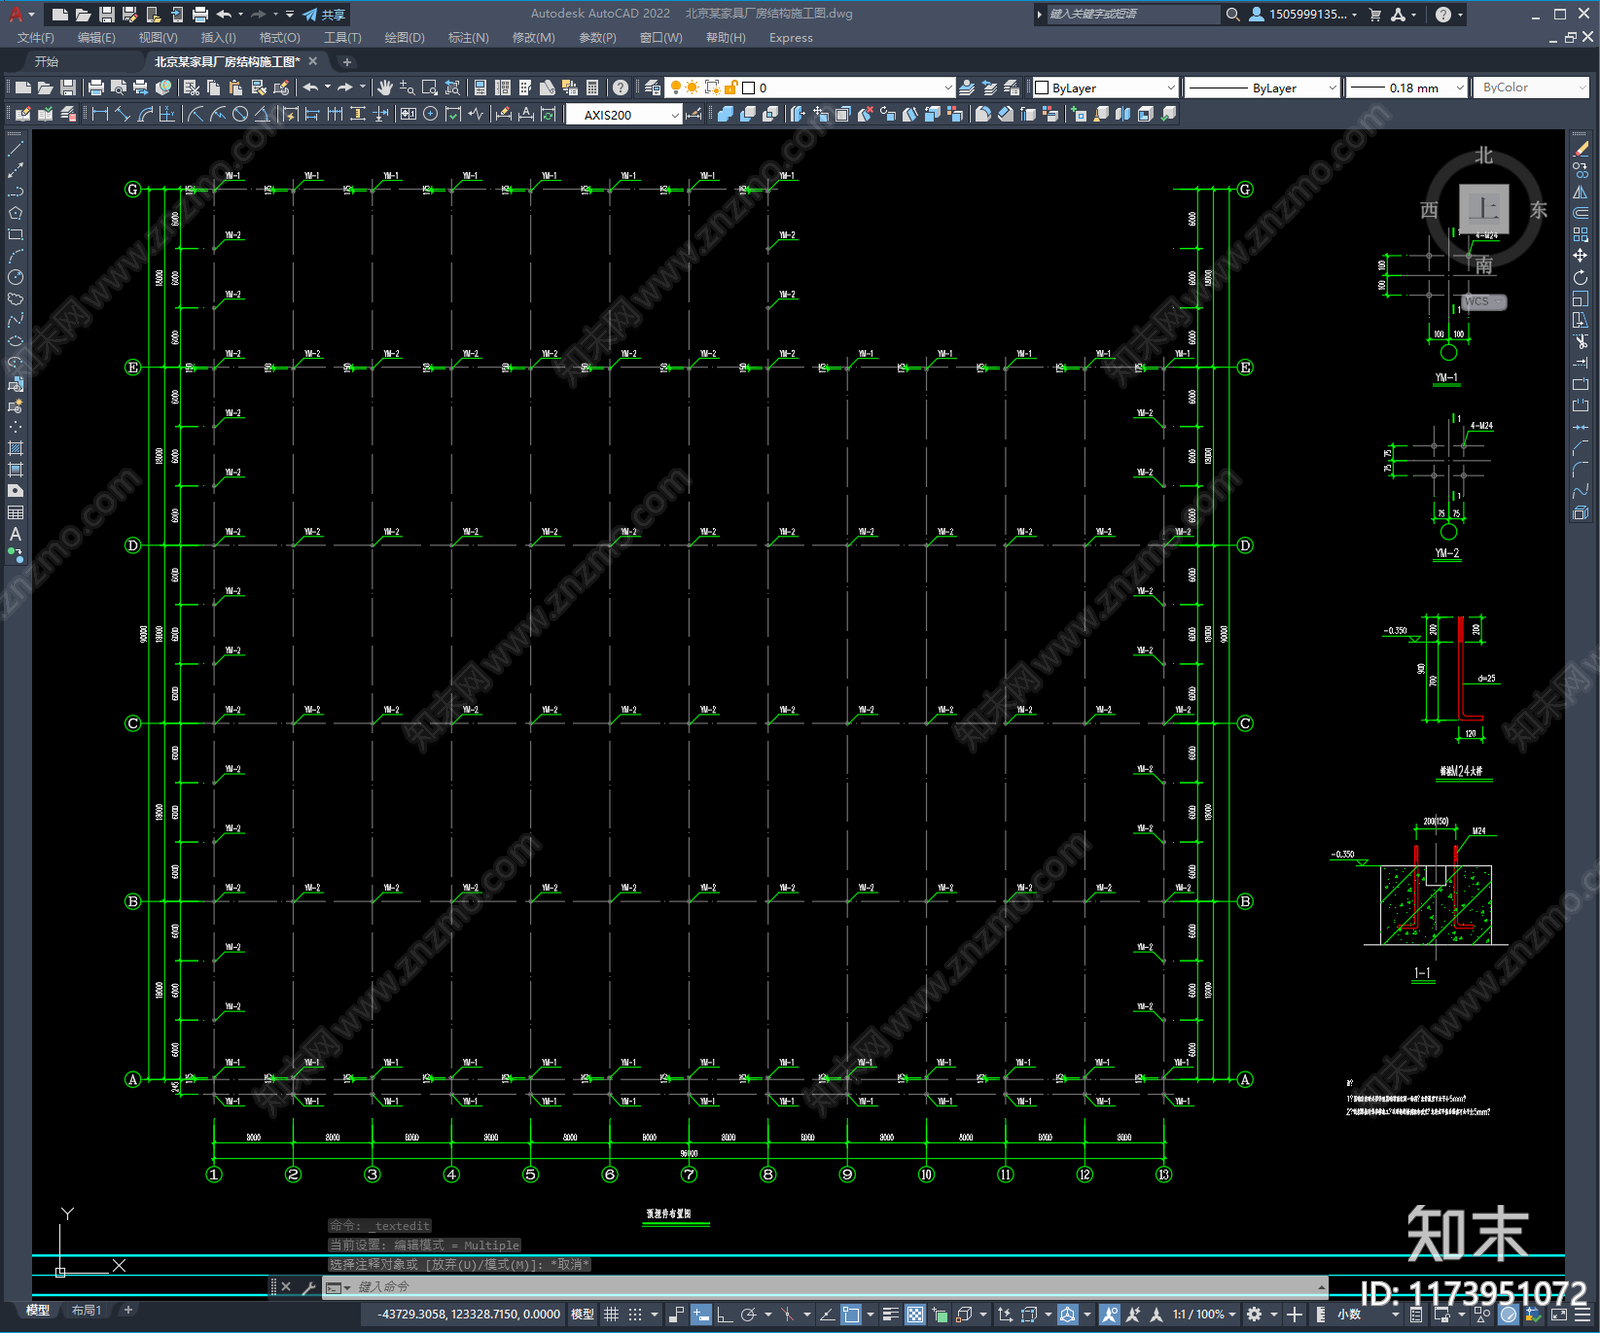Screen dimensions: 1600x1333
Task: Select the Mirror modify tool
Action: tap(1580, 191)
